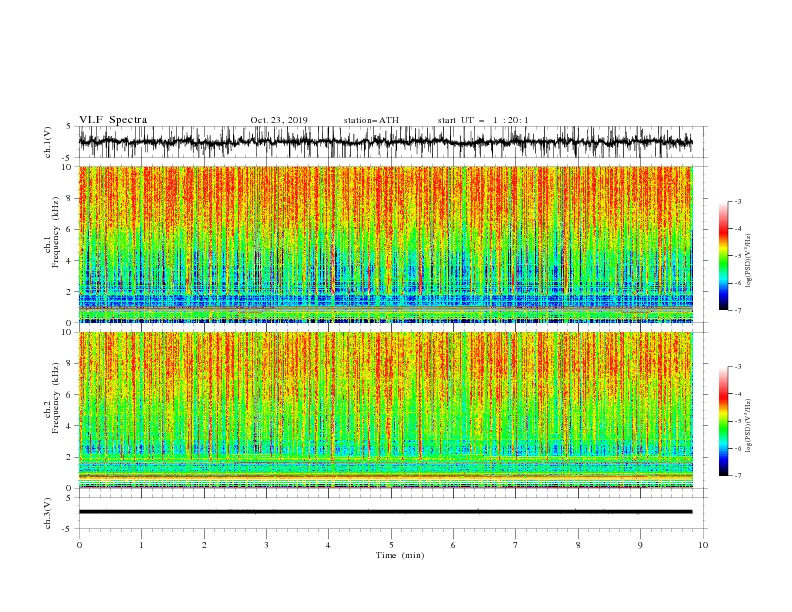Screen dimensions: 792x612
Task: Click time axis tick label "3"
Action: [x=266, y=545]
